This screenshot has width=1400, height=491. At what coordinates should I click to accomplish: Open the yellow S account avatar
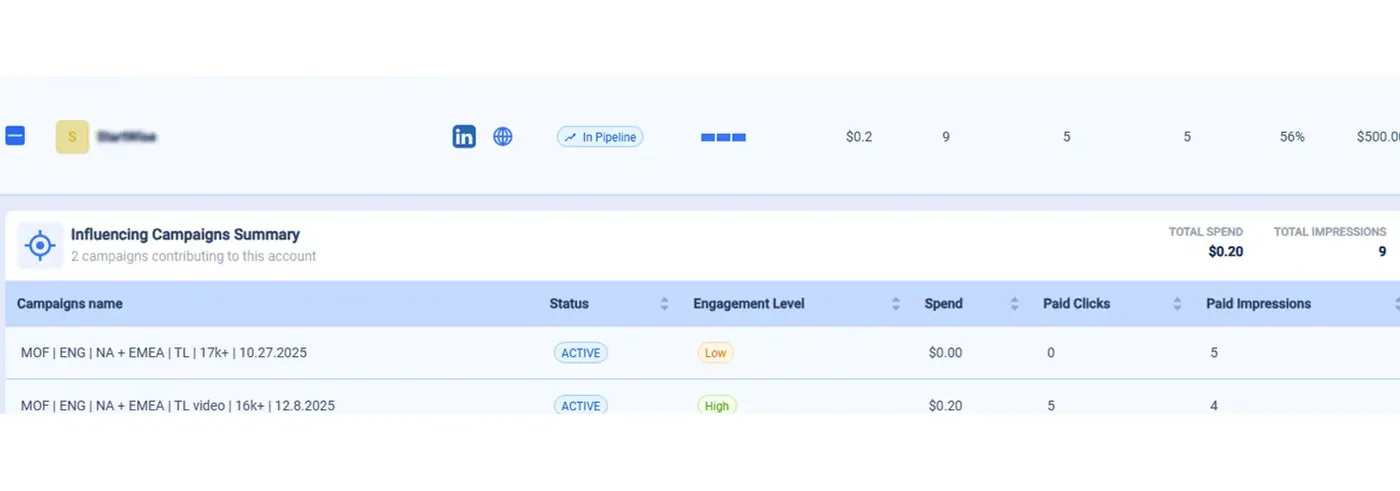click(x=72, y=137)
